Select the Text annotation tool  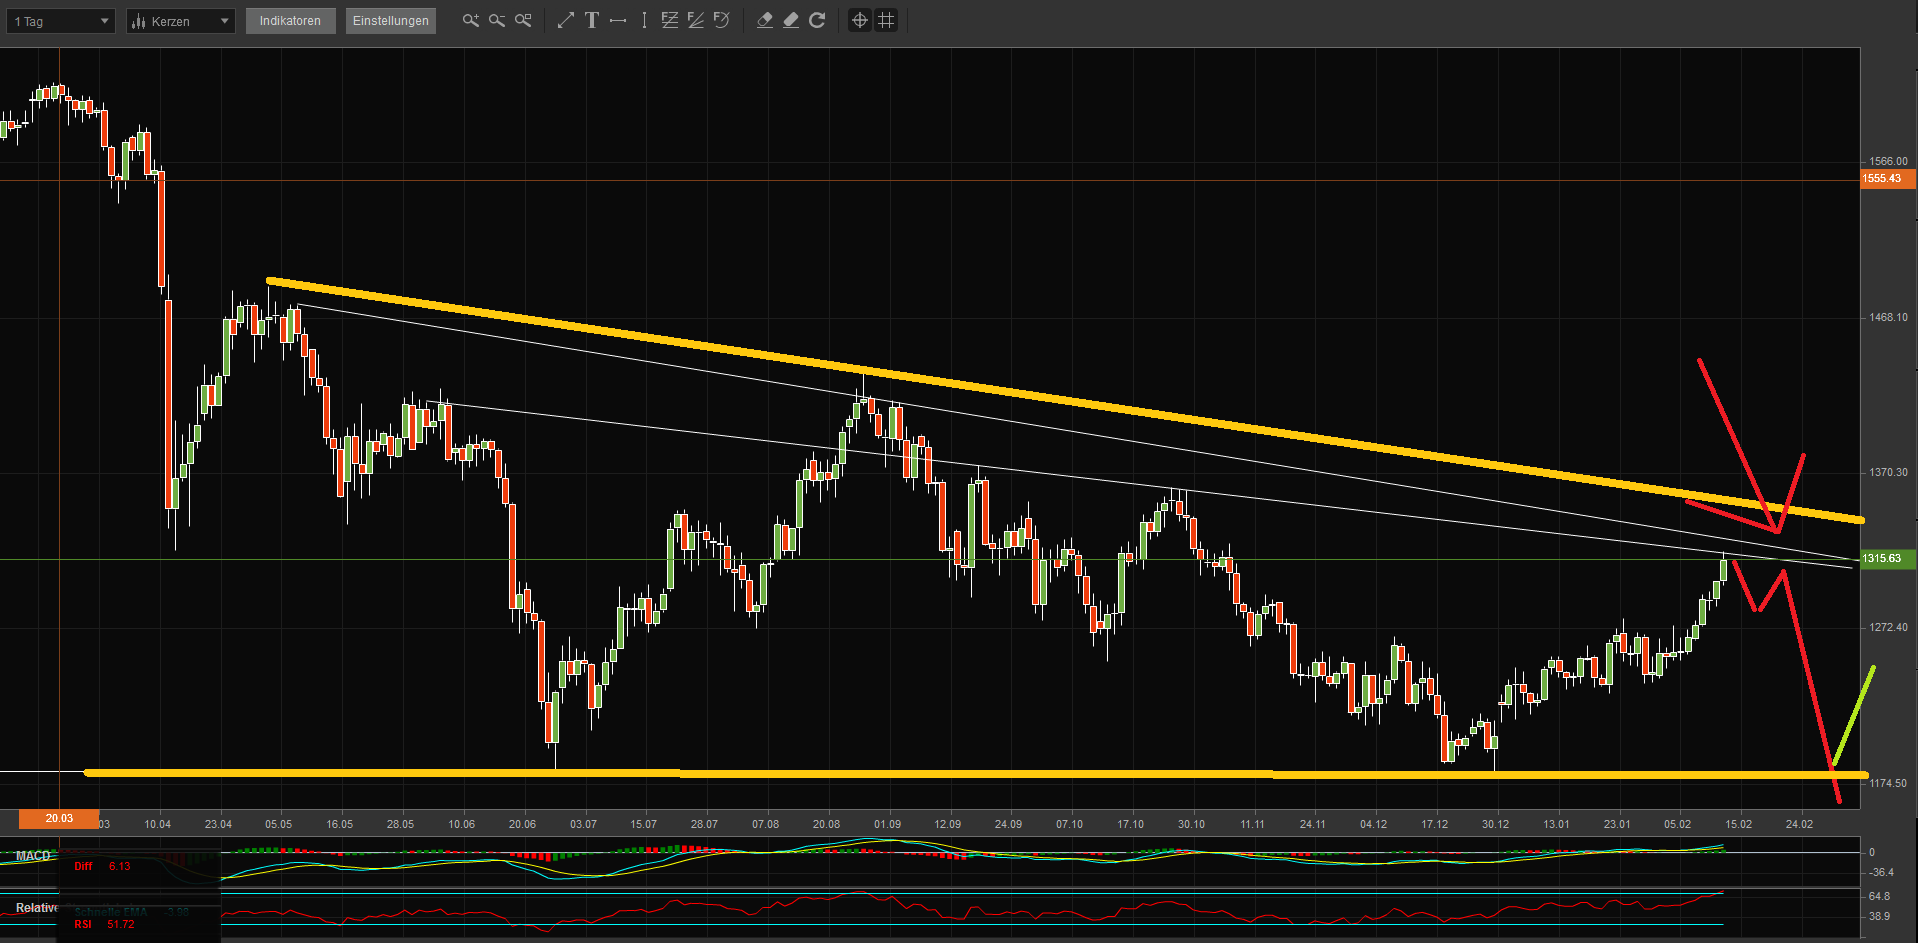pyautogui.click(x=591, y=20)
